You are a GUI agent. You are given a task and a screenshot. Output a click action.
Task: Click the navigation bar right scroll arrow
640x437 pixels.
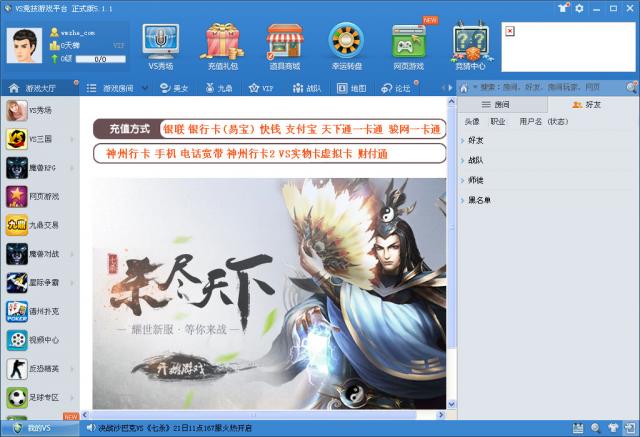pos(450,88)
